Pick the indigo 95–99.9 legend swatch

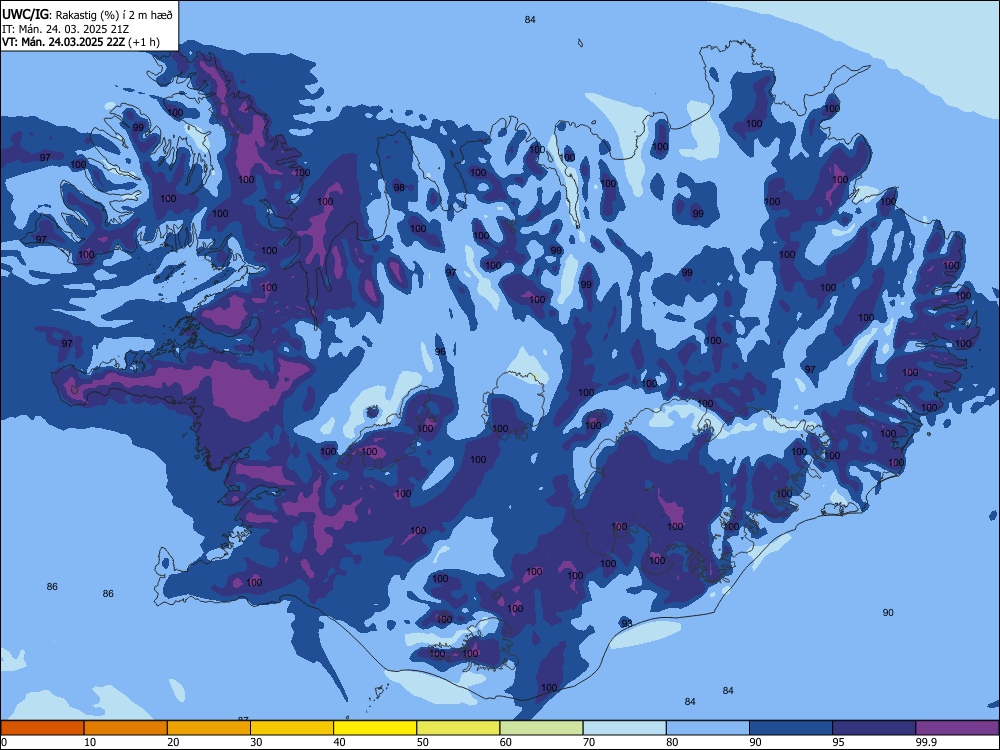click(874, 728)
